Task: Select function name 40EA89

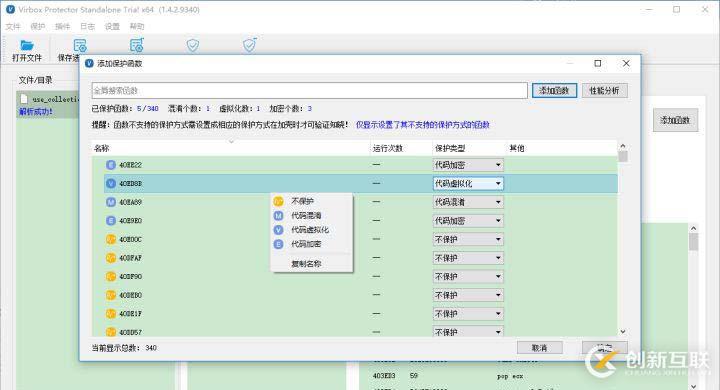Action: click(130, 202)
